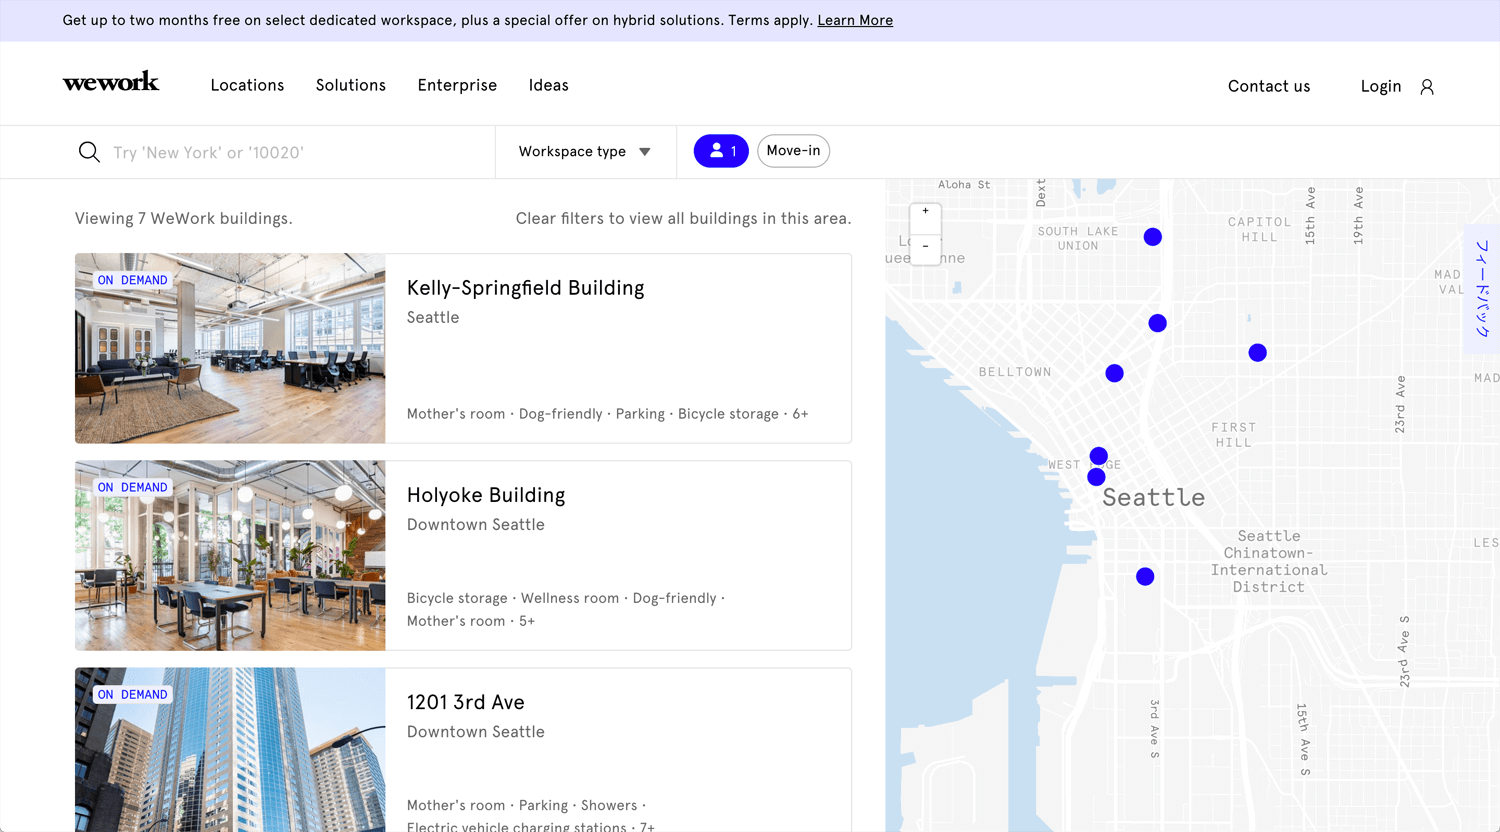Open the user profile icon next to Login
Image resolution: width=1500 pixels, height=832 pixels.
pyautogui.click(x=1427, y=87)
